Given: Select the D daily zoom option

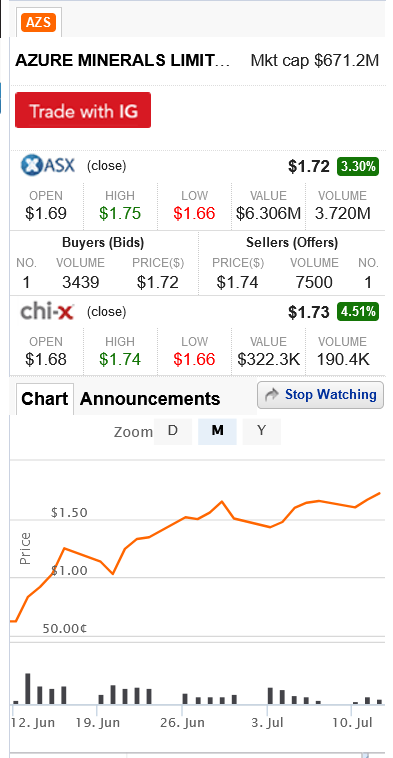Looking at the screenshot, I should click(173, 431).
